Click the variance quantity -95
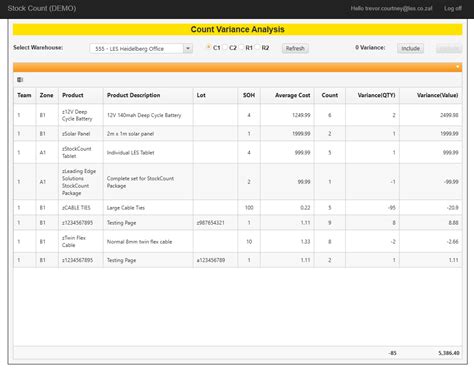The image size is (474, 370). (x=392, y=208)
